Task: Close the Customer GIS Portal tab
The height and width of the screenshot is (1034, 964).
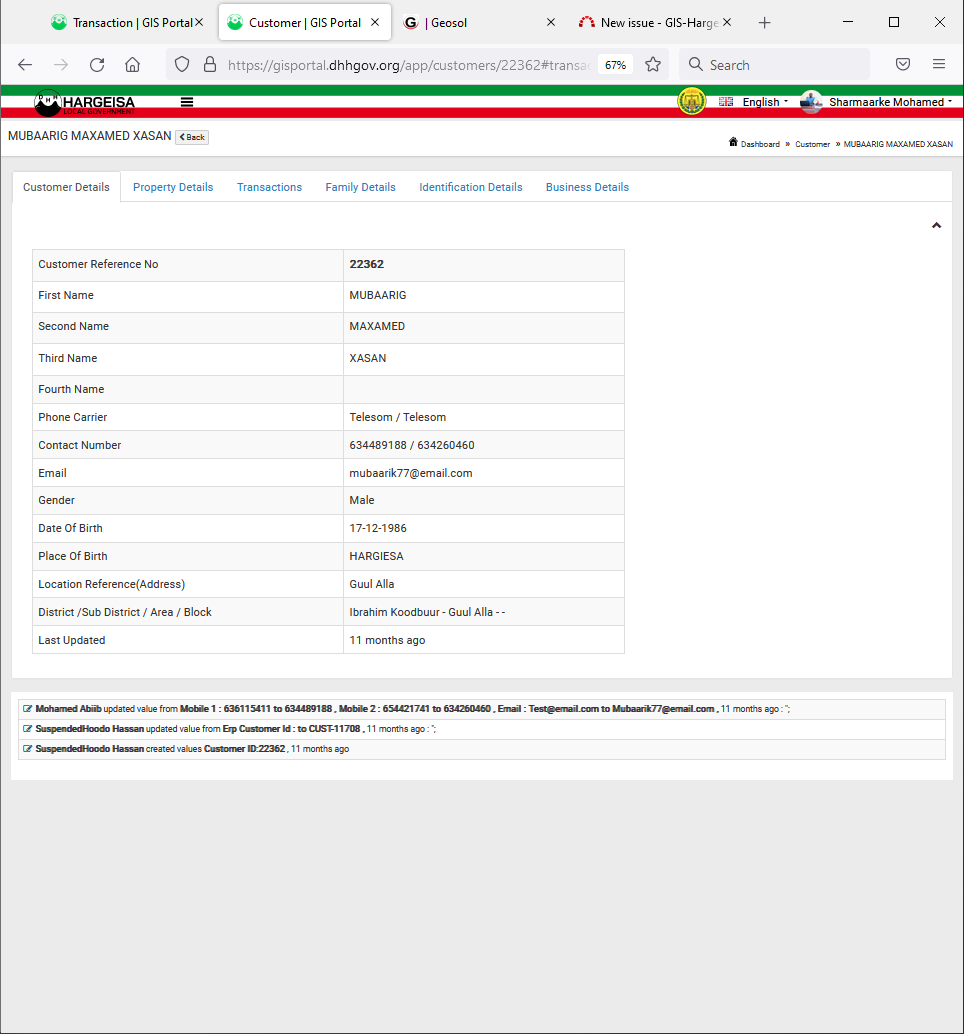Action: click(375, 22)
